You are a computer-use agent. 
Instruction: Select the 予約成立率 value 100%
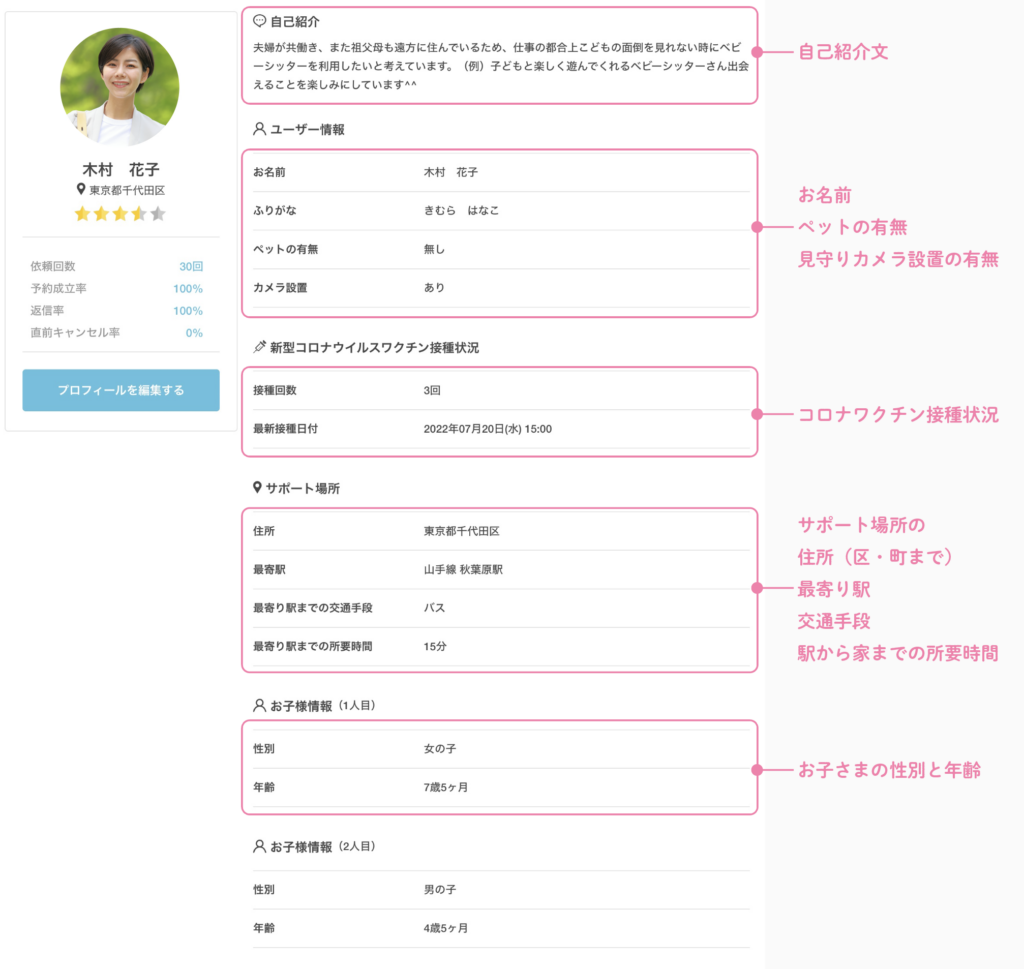pos(188,289)
